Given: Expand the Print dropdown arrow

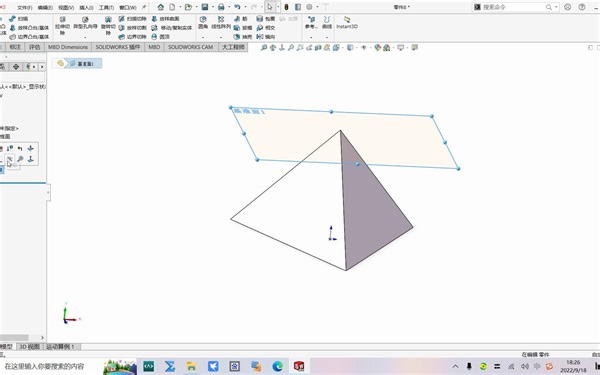Looking at the screenshot, I should [x=229, y=7].
